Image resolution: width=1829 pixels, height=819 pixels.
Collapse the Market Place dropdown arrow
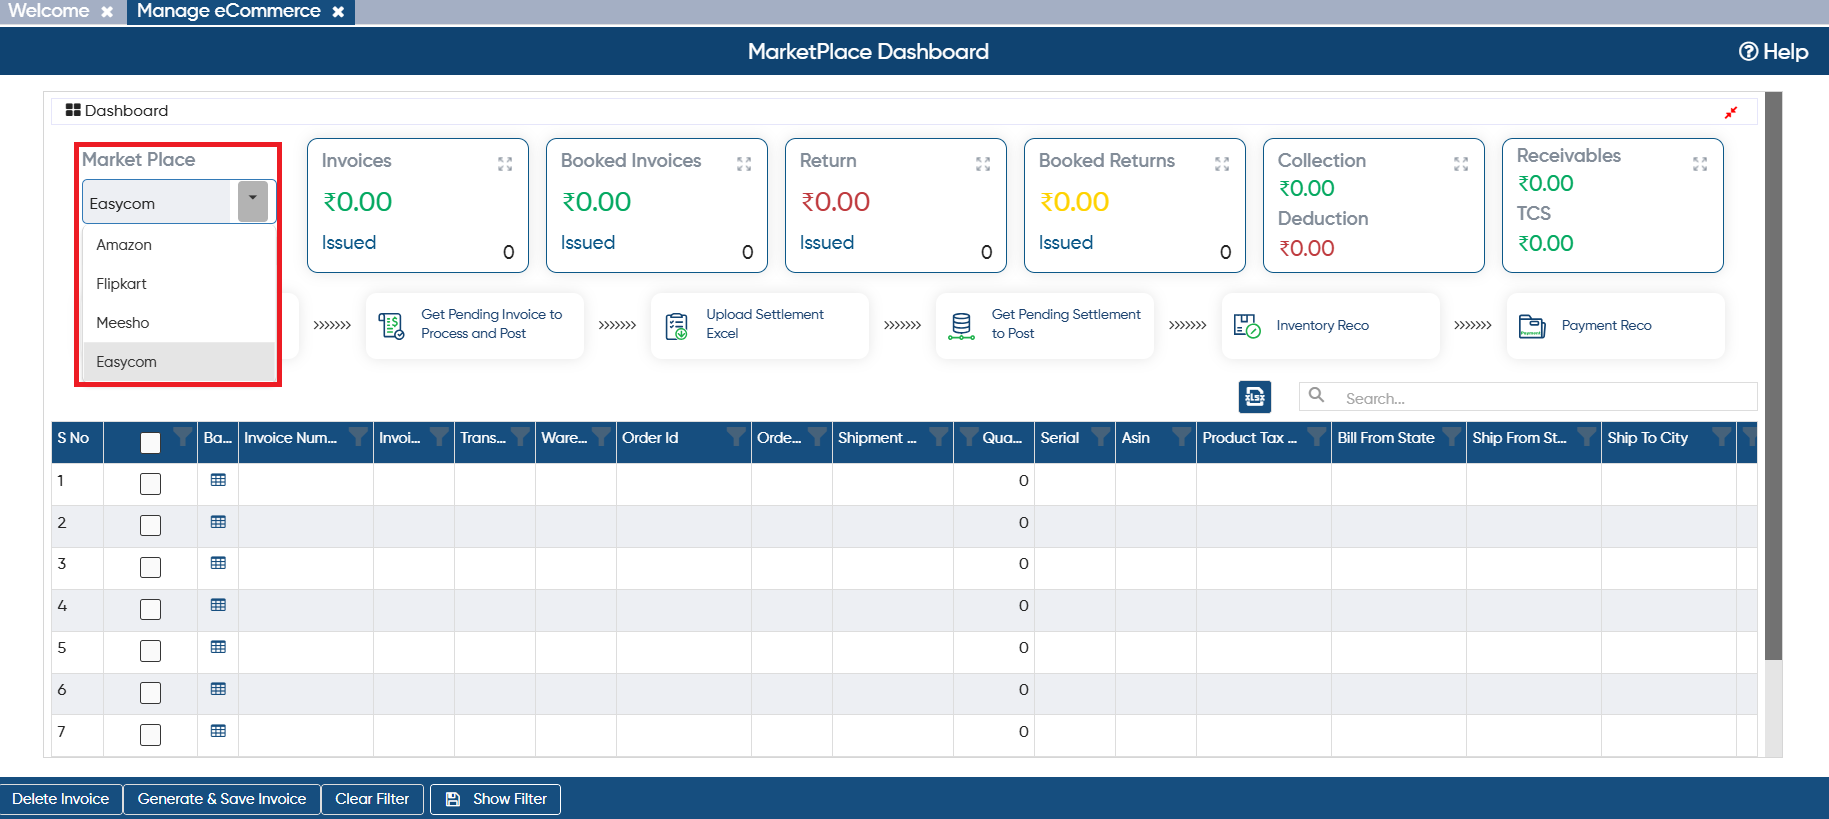coord(253,201)
